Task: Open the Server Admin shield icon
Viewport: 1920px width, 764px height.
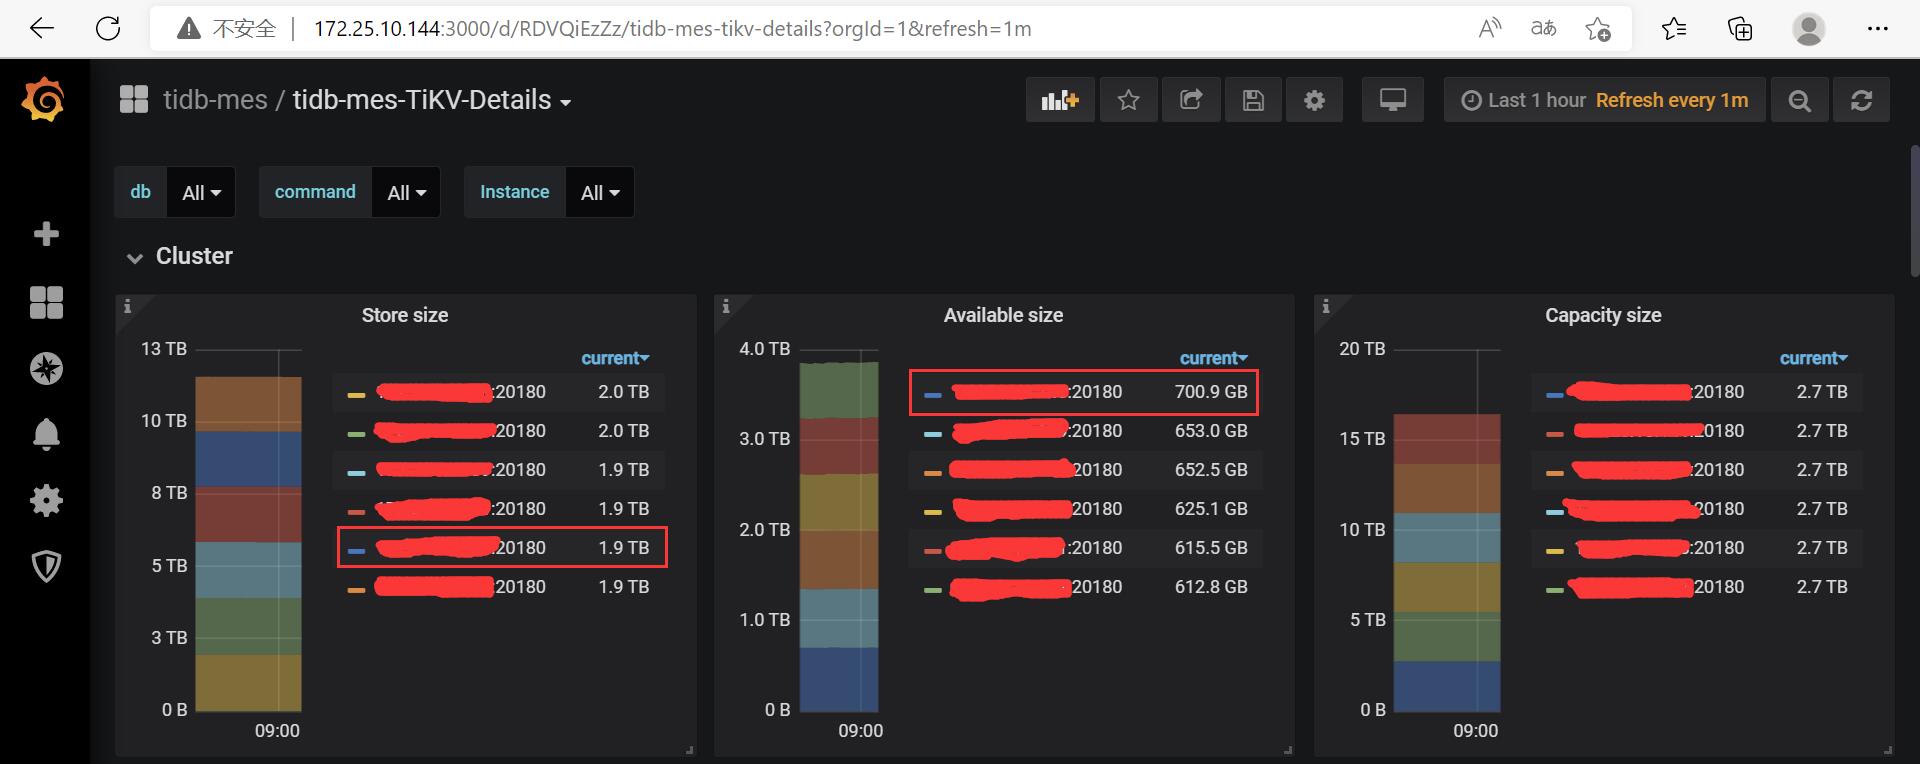Action: (x=46, y=567)
